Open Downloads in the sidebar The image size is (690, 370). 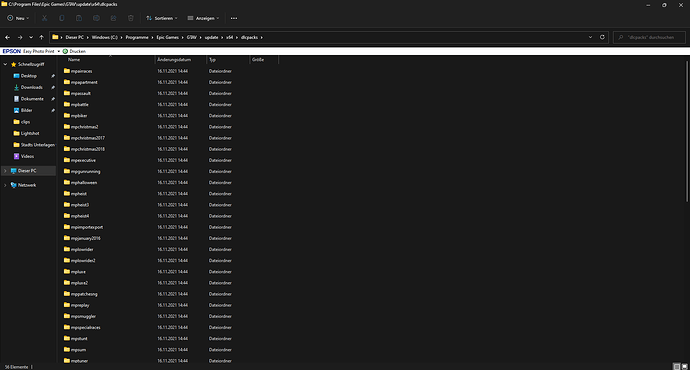(x=32, y=87)
